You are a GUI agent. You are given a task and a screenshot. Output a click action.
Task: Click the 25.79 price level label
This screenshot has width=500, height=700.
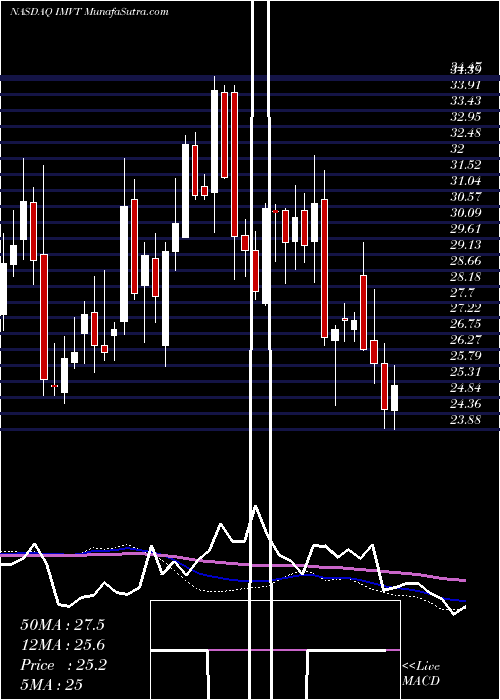pos(466,356)
